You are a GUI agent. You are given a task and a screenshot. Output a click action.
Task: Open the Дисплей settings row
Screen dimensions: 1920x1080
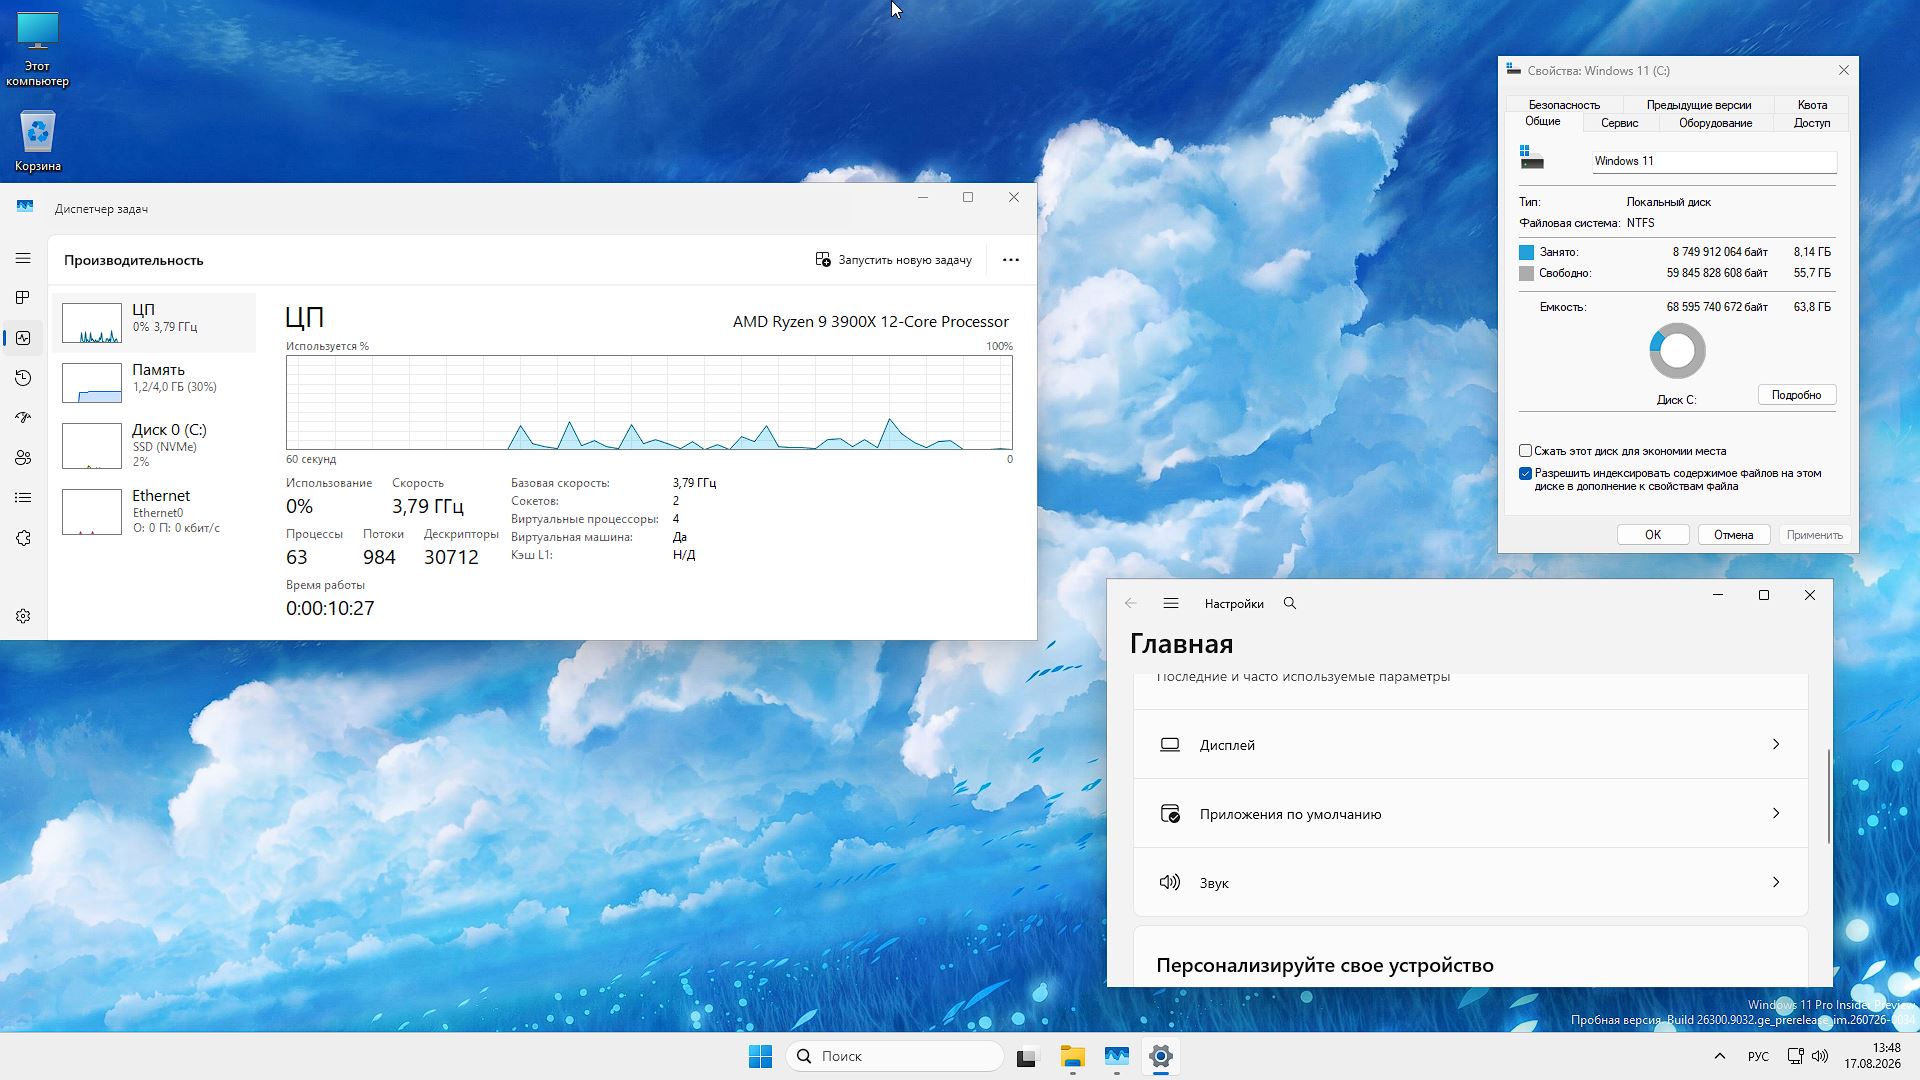(x=1470, y=745)
